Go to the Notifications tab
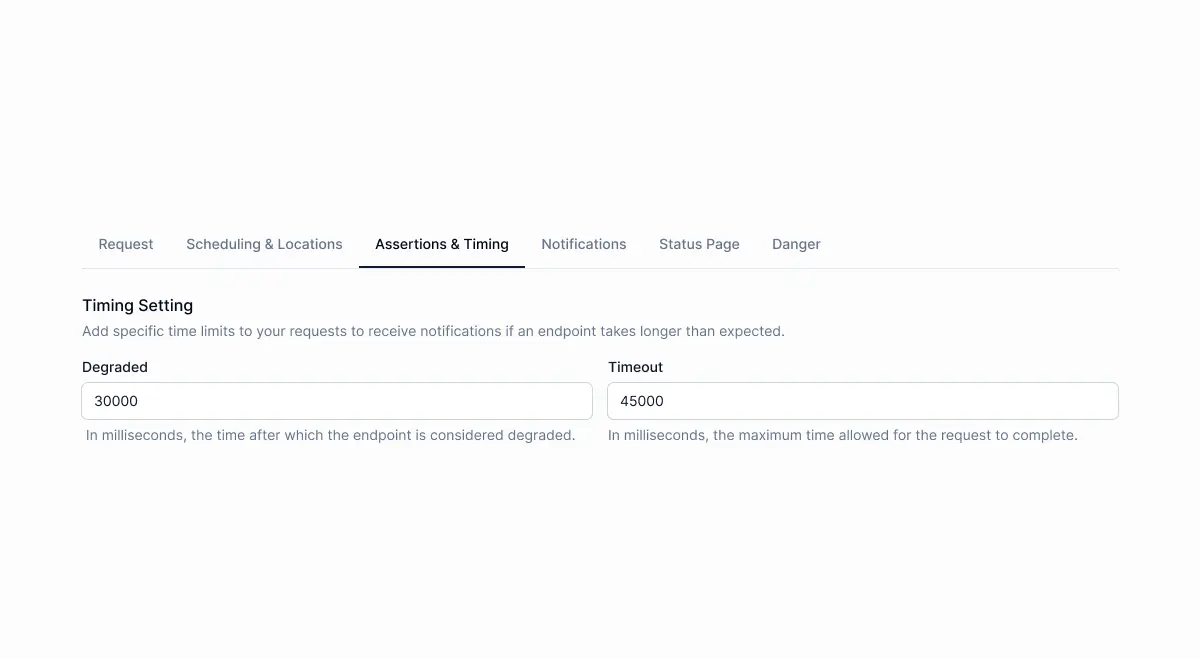The image size is (1200, 659). [x=584, y=244]
